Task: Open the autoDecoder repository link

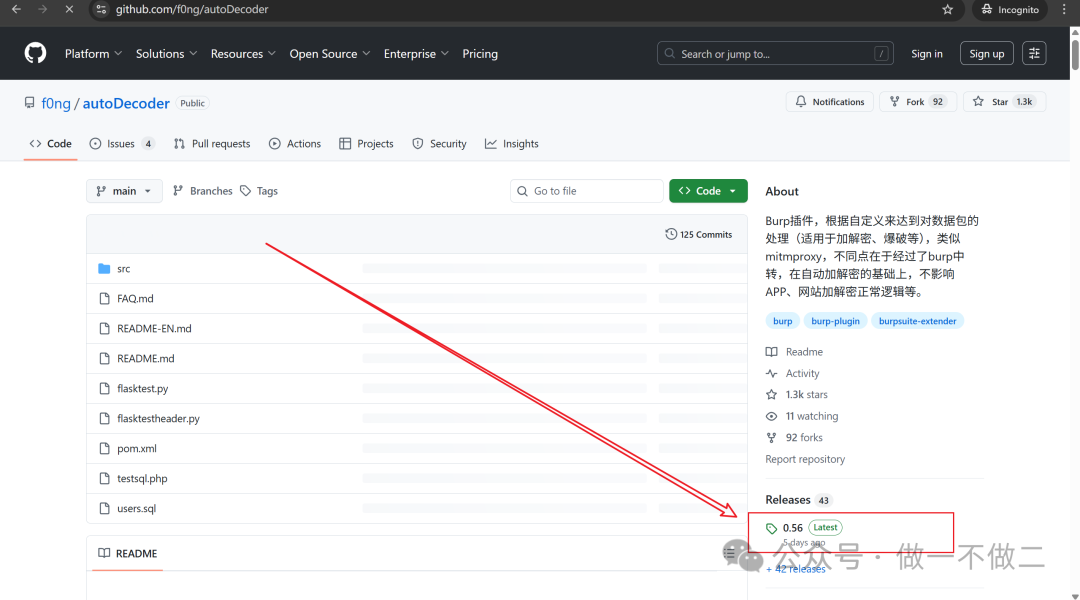Action: pos(126,103)
